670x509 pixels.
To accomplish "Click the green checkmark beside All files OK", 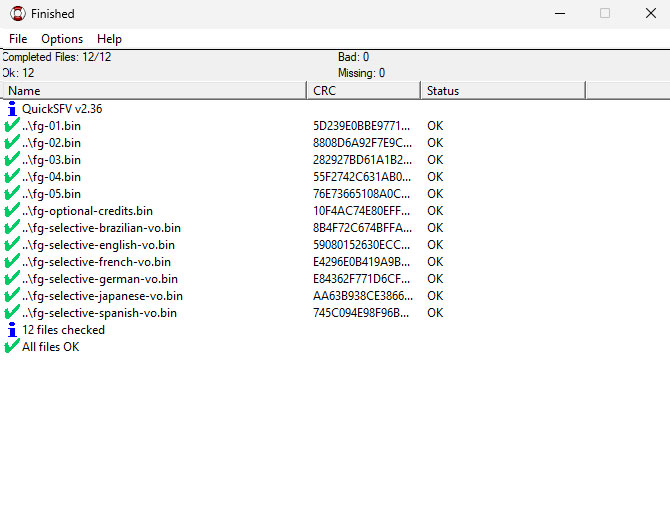I will pyautogui.click(x=12, y=347).
